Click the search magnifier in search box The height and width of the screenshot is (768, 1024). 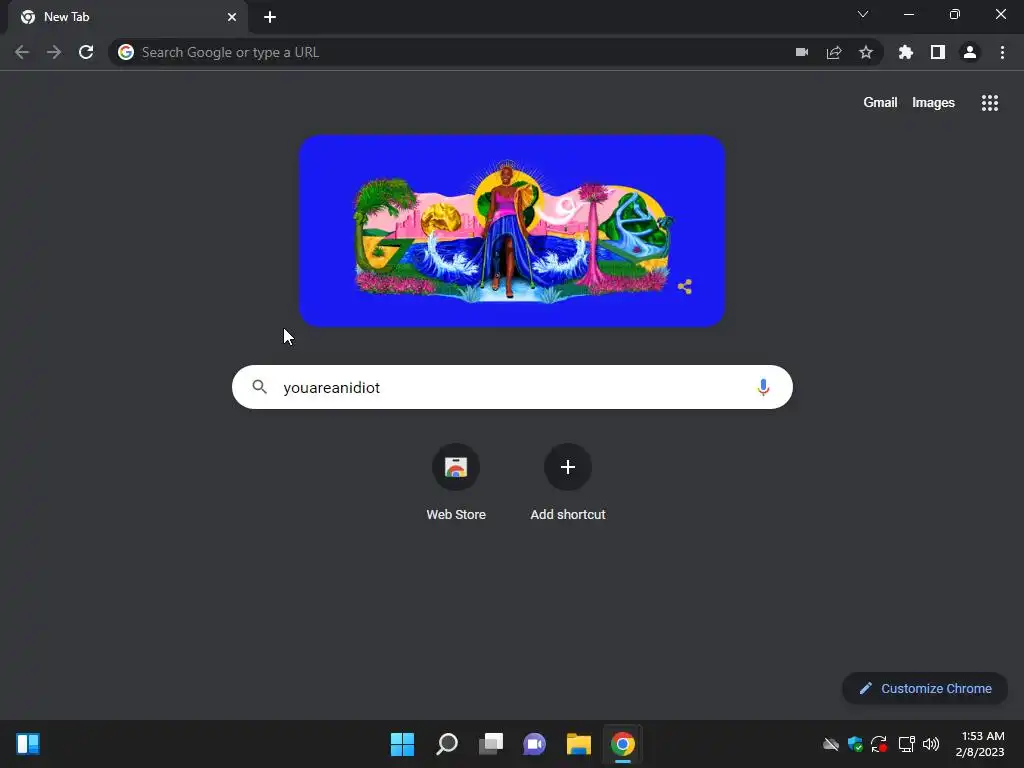pyautogui.click(x=260, y=387)
